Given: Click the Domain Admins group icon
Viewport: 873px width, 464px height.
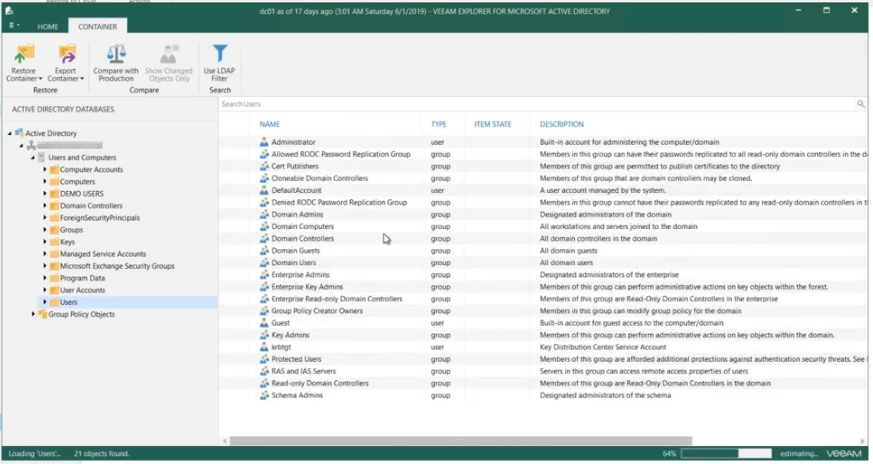Looking at the screenshot, I should click(x=264, y=214).
